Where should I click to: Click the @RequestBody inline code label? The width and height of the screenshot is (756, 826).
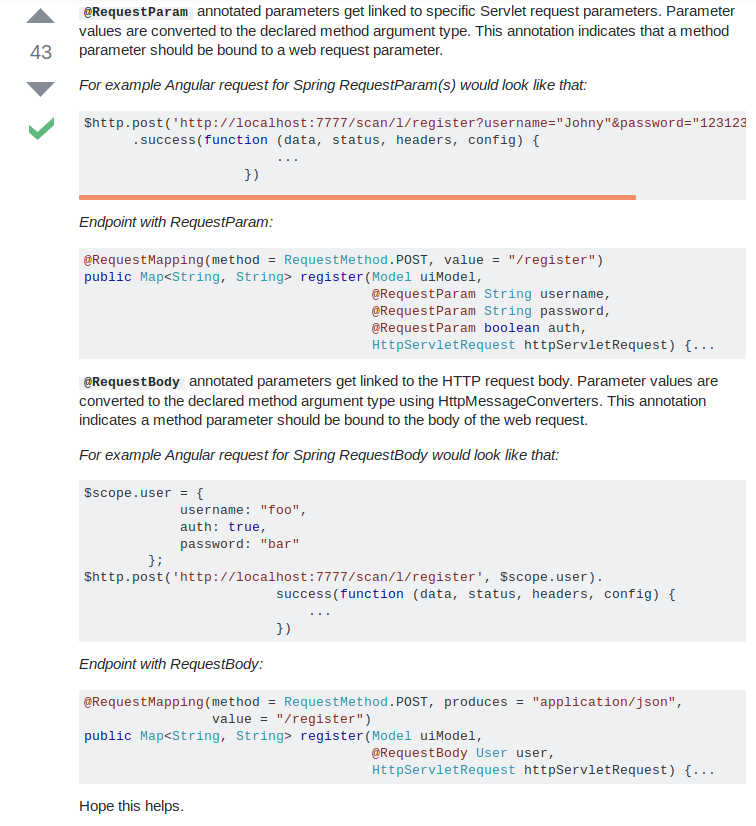tap(132, 382)
